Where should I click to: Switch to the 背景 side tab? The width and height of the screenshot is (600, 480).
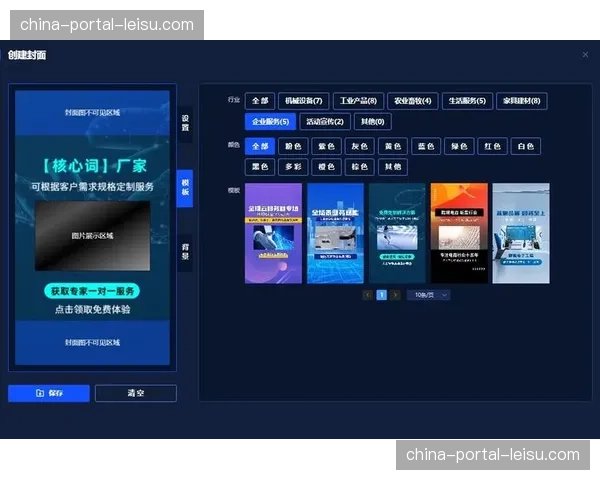point(185,252)
